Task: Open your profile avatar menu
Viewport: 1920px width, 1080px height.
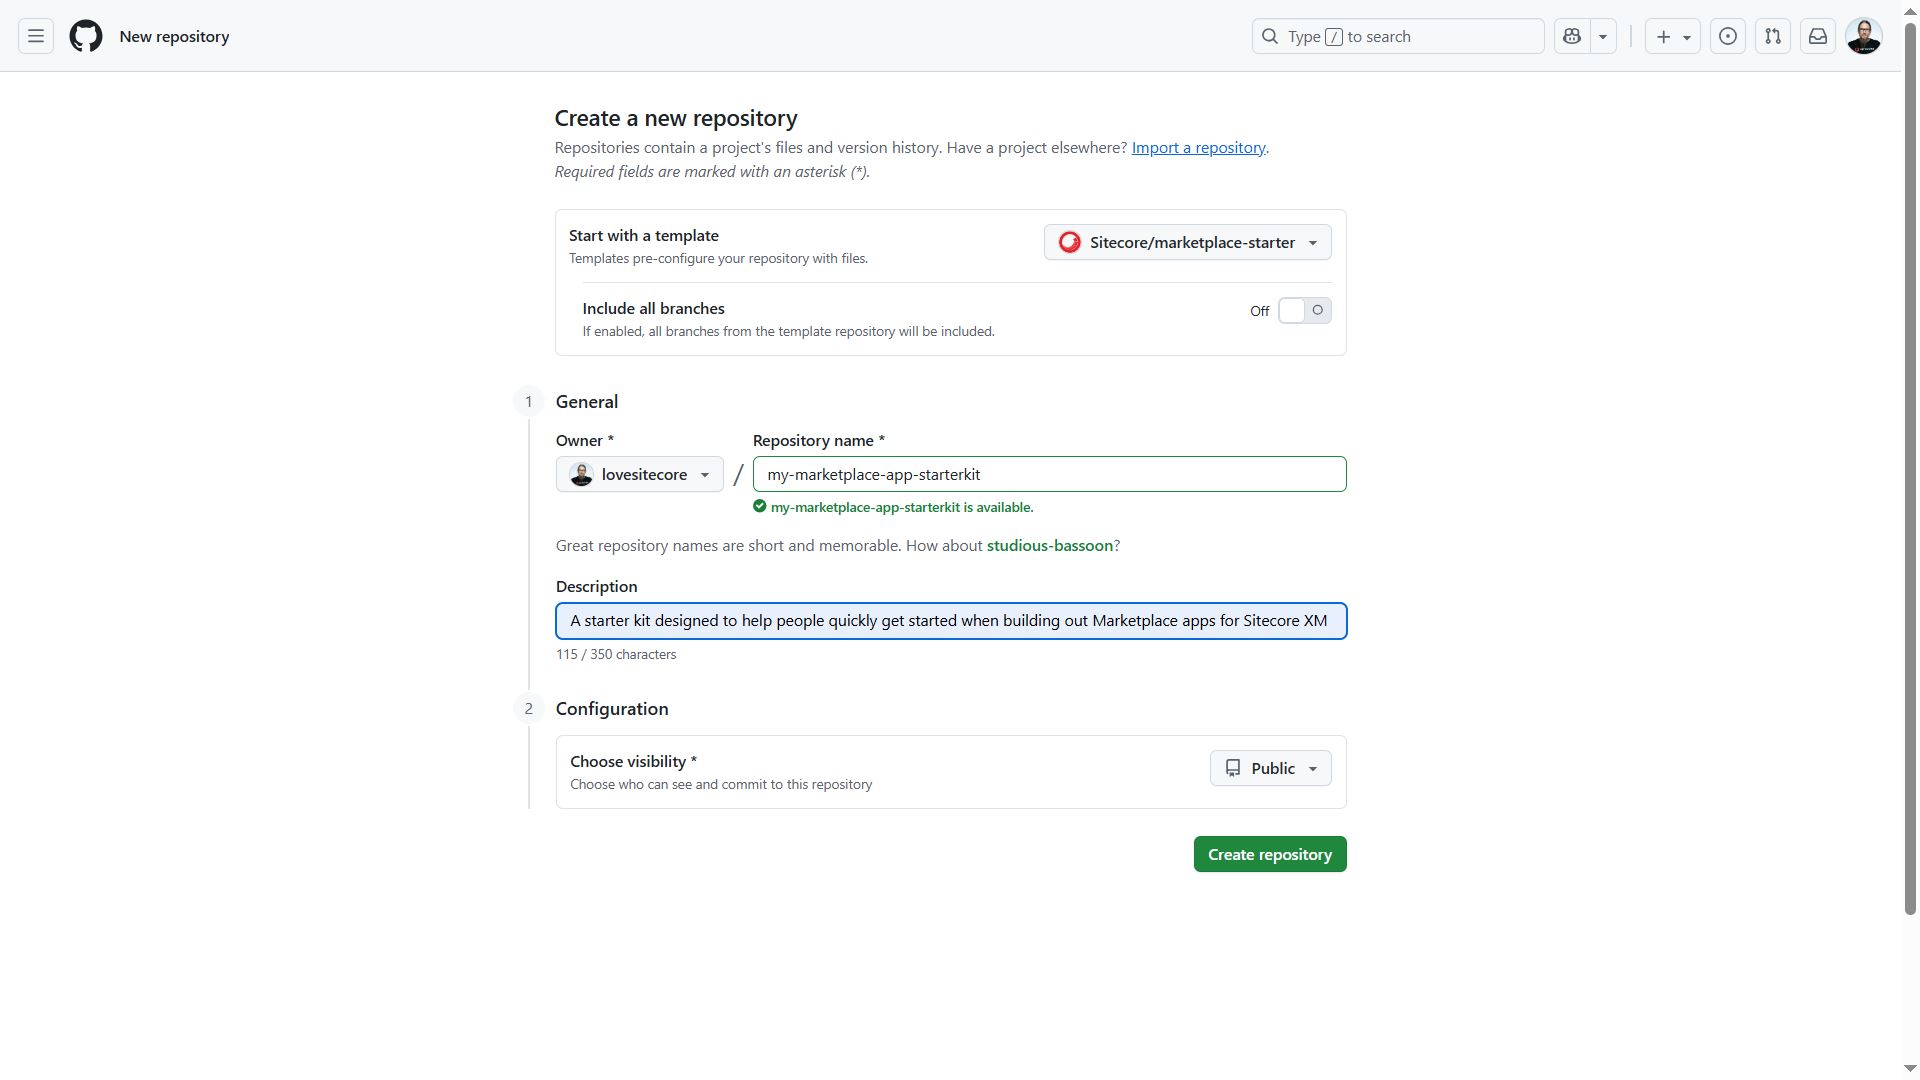Action: pos(1863,36)
